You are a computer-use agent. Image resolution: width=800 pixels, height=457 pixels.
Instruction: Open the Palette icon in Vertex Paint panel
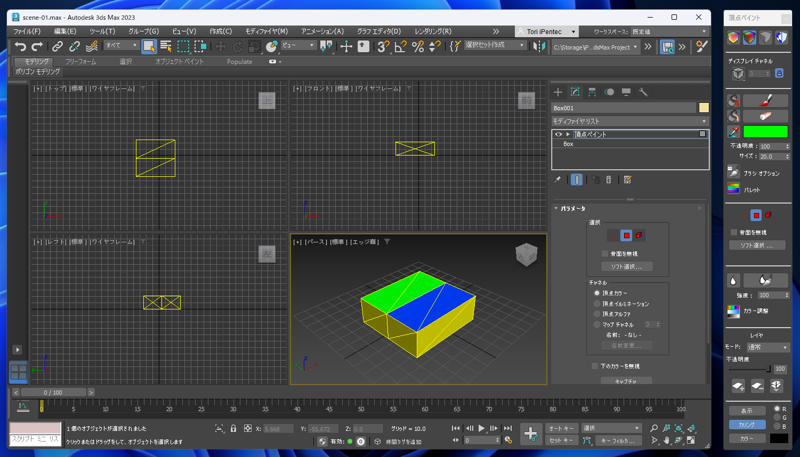pyautogui.click(x=734, y=189)
